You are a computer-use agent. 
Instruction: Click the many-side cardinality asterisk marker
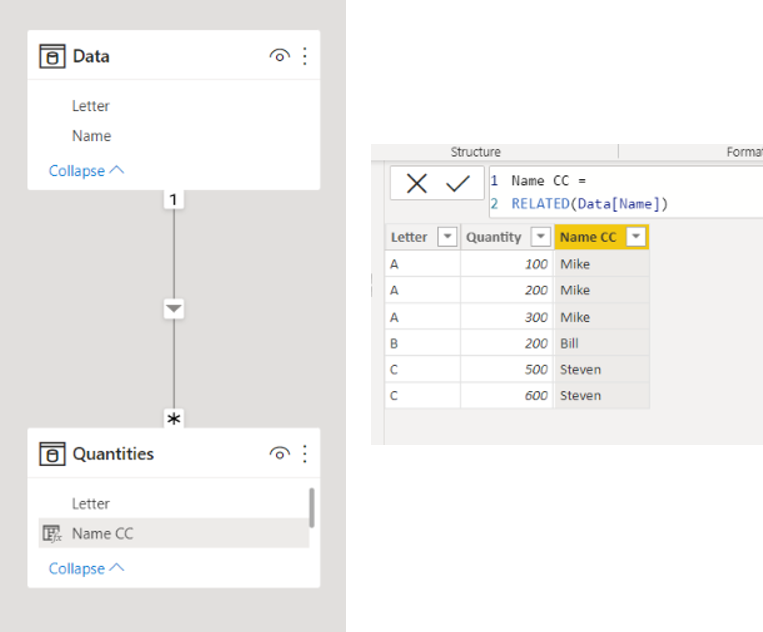coord(174,418)
